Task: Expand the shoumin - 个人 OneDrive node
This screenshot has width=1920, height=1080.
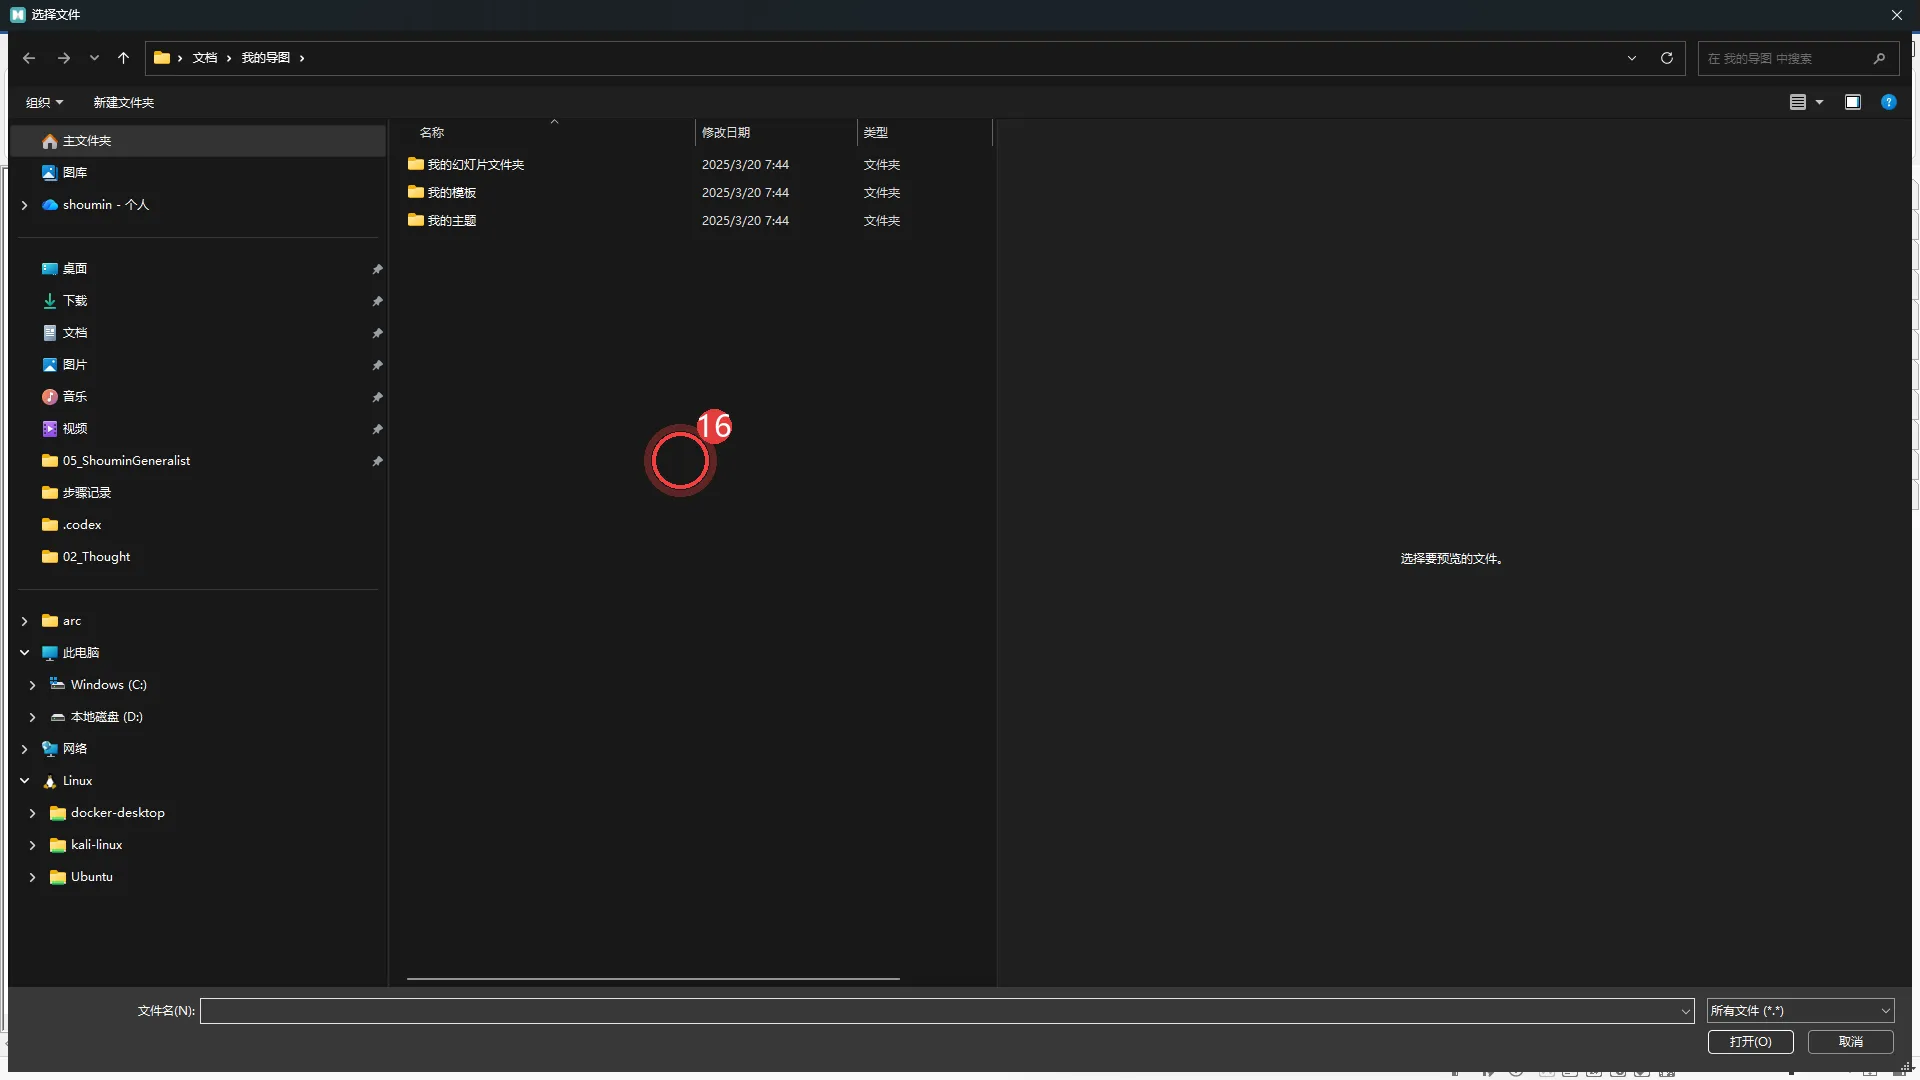Action: (25, 205)
